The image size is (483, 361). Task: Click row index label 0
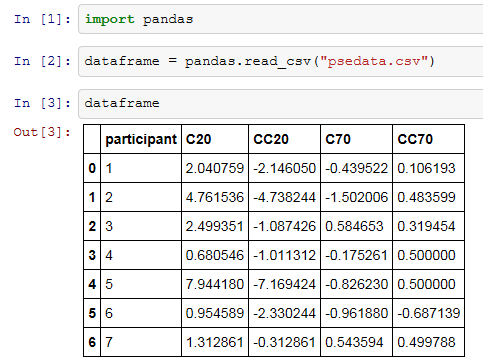click(92, 168)
